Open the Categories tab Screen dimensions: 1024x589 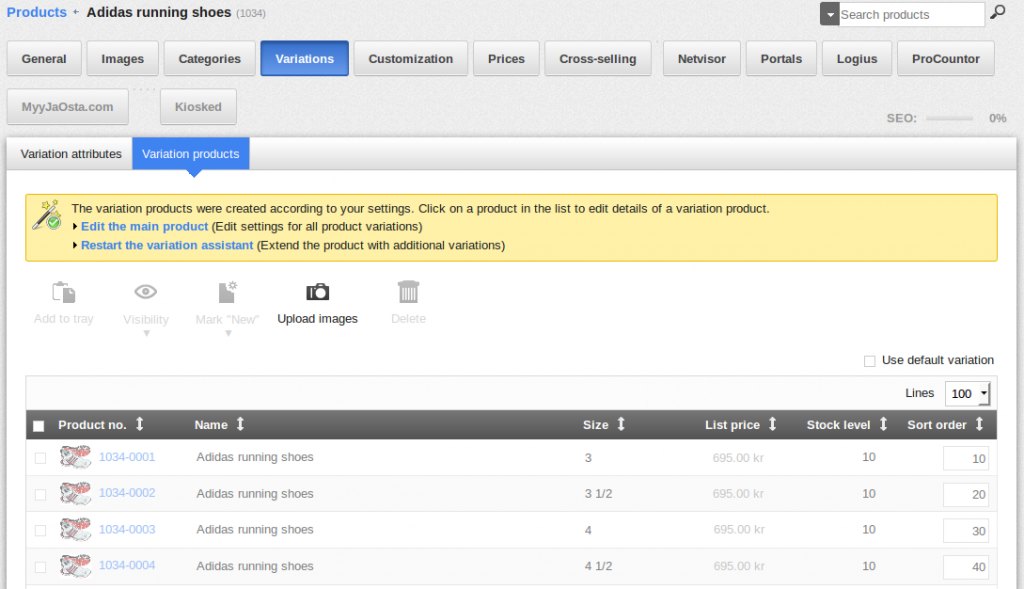coord(210,59)
